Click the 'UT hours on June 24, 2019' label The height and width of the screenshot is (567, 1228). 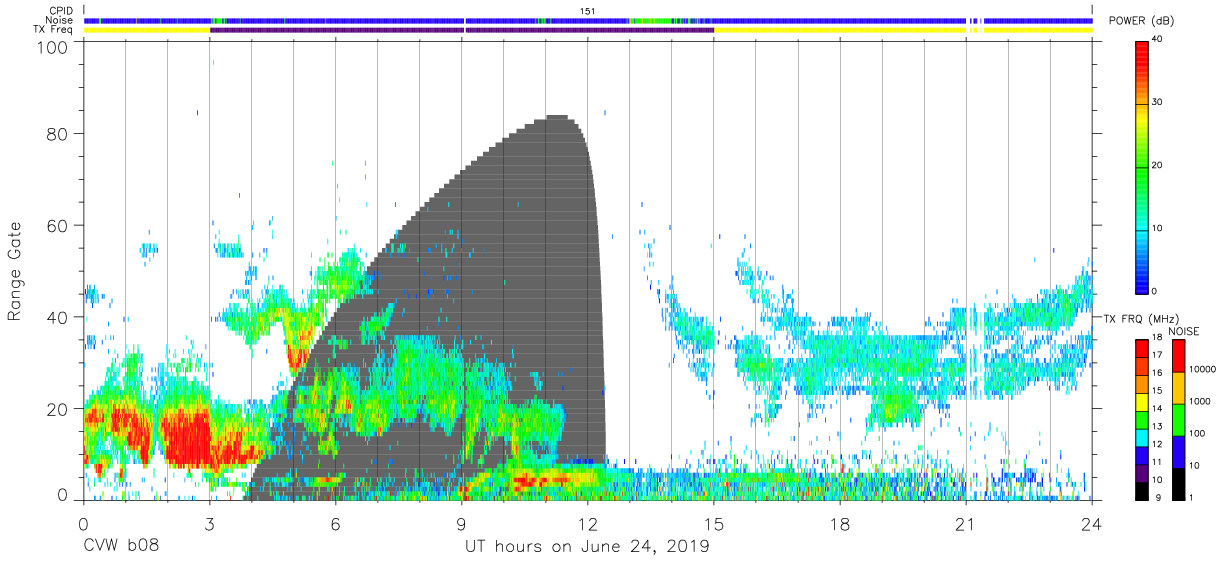pyautogui.click(x=587, y=547)
